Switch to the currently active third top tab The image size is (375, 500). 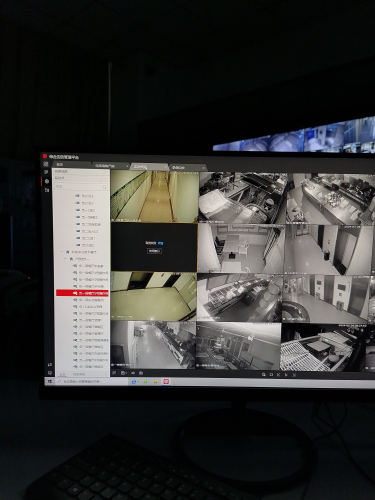tap(148, 166)
